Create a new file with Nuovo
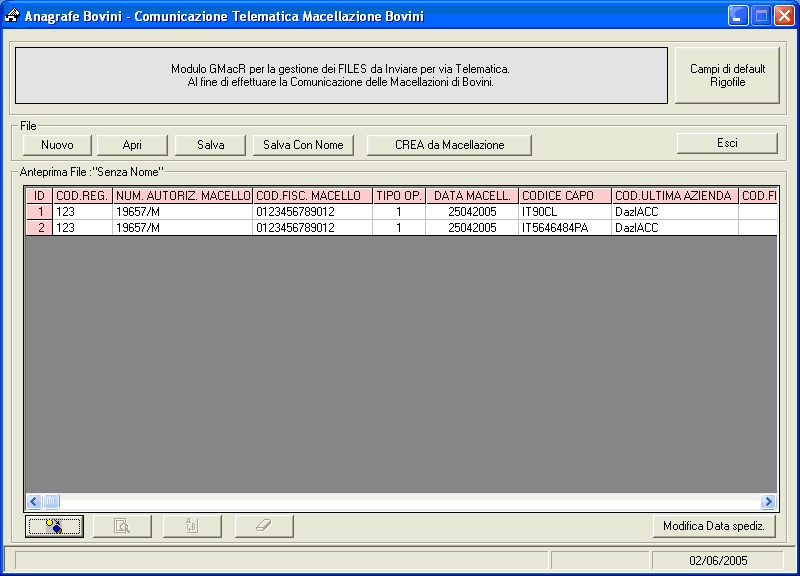The image size is (800, 576). click(x=57, y=145)
